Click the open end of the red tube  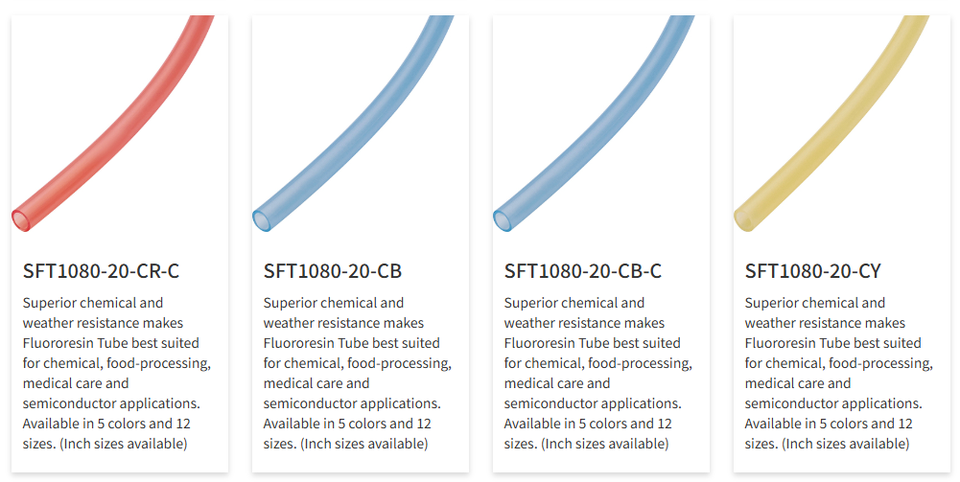tap(21, 217)
